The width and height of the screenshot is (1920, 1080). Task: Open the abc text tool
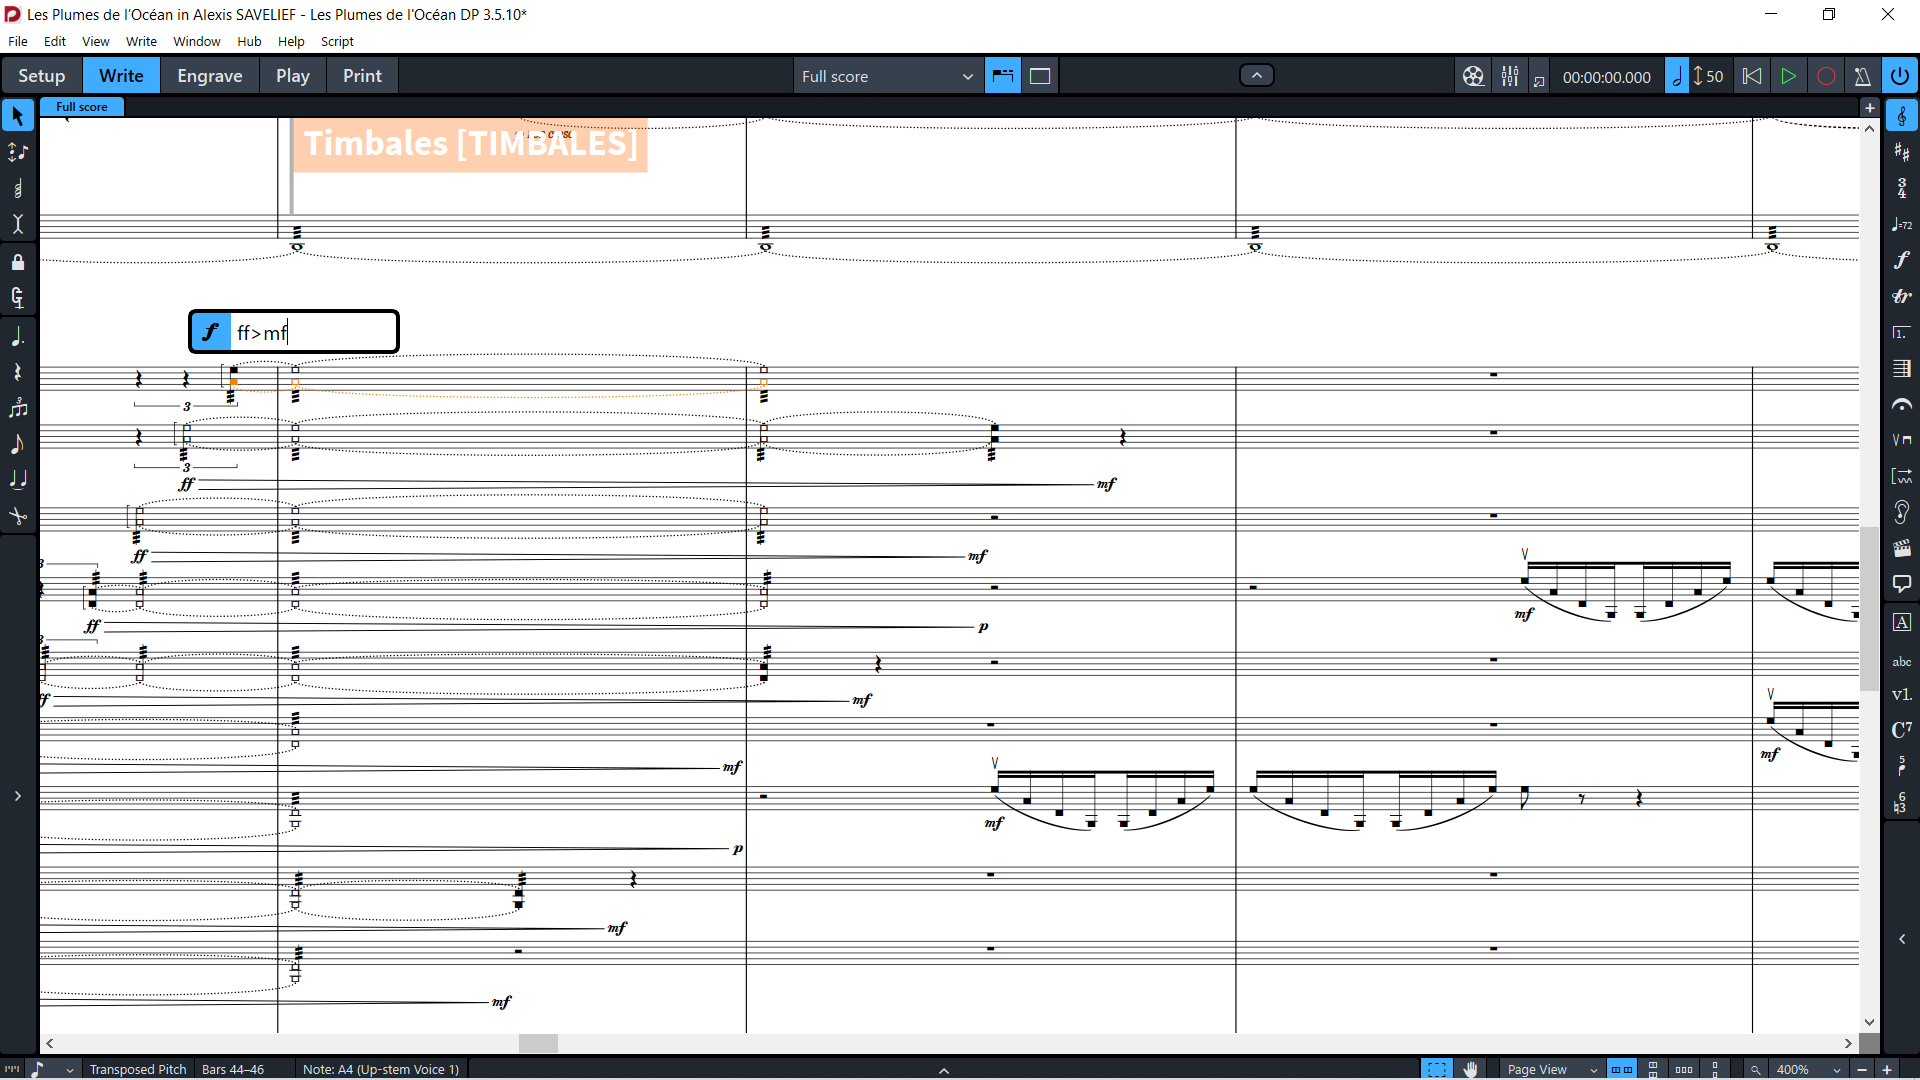[1902, 661]
